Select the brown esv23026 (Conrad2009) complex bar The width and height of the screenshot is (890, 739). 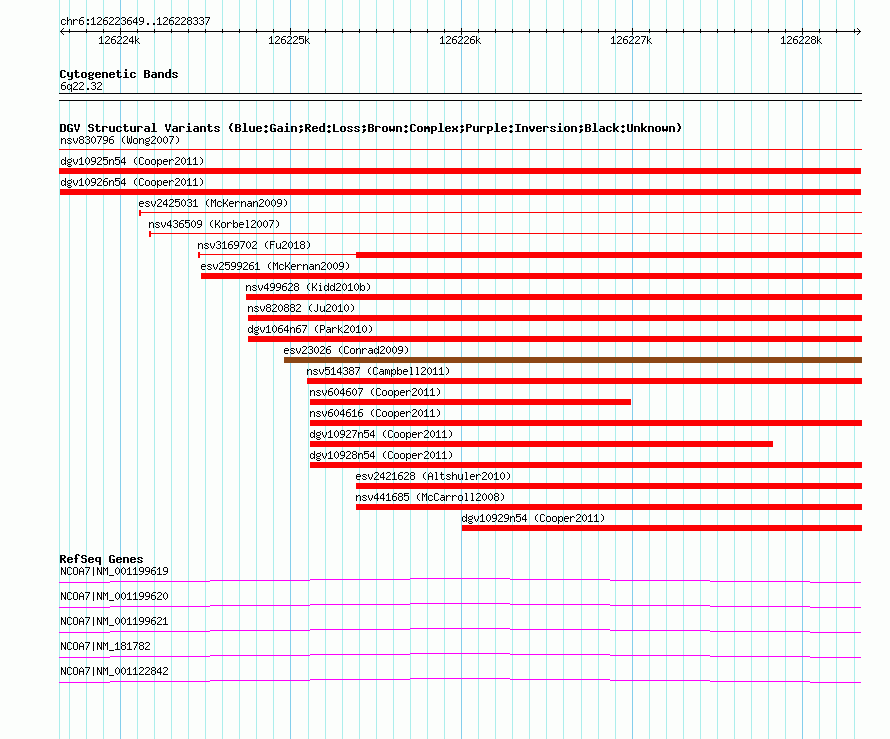click(573, 360)
